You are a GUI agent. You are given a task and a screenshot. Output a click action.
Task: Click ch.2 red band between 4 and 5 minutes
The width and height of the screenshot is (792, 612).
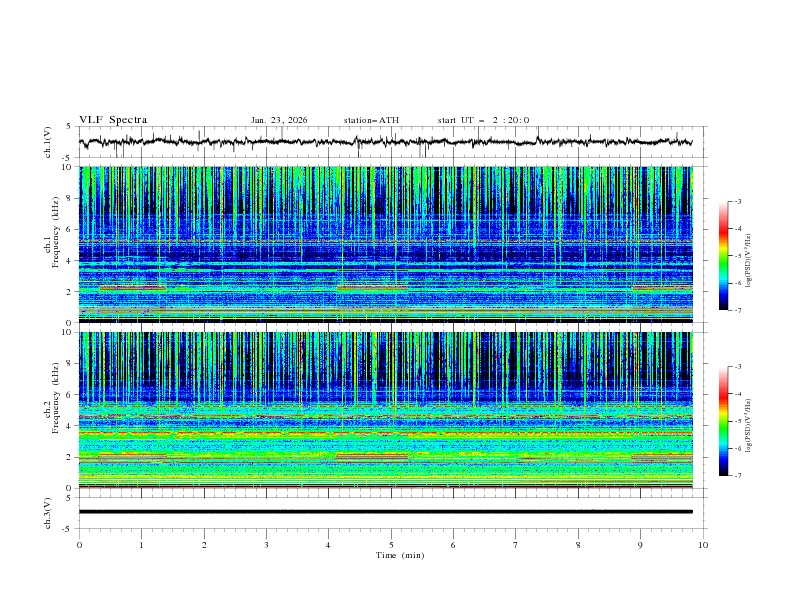click(x=372, y=455)
